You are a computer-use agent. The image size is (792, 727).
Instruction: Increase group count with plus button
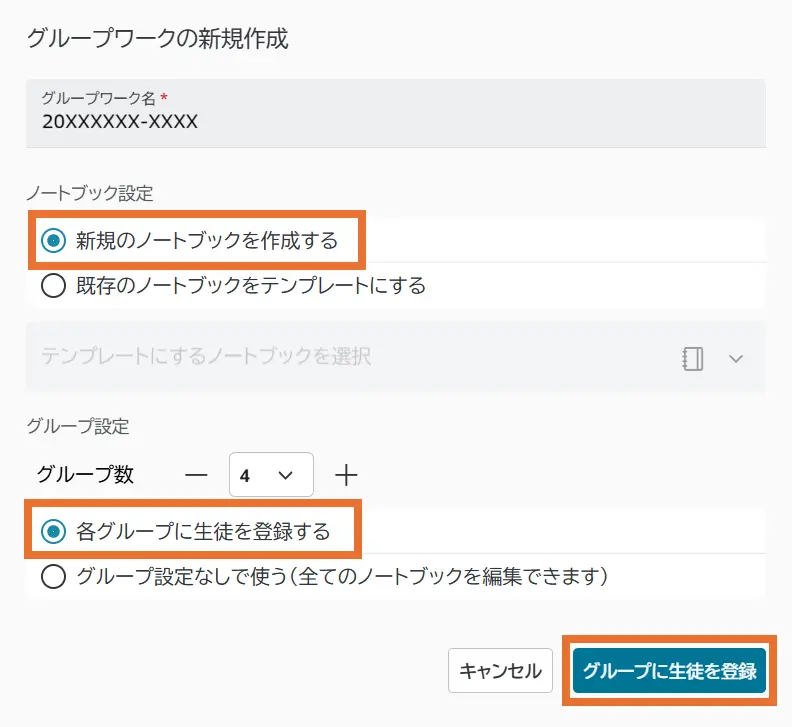point(346,475)
